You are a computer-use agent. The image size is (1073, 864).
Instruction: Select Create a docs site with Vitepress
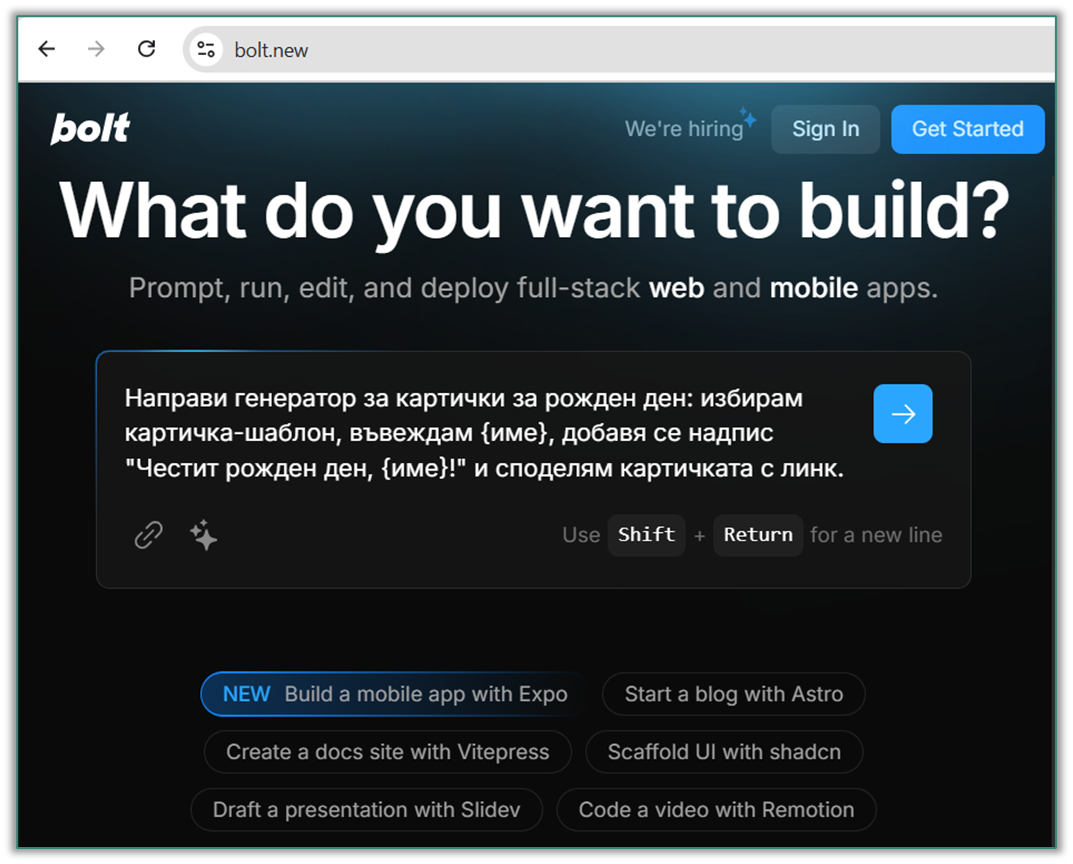coord(387,752)
